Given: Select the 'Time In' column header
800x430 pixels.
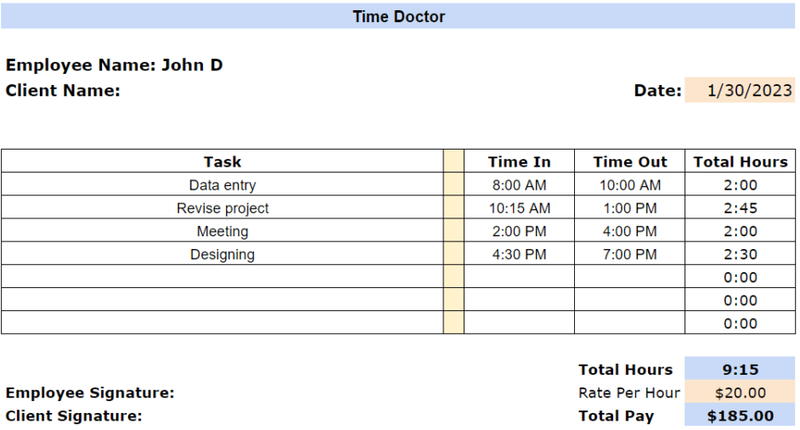Looking at the screenshot, I should pos(519,161).
